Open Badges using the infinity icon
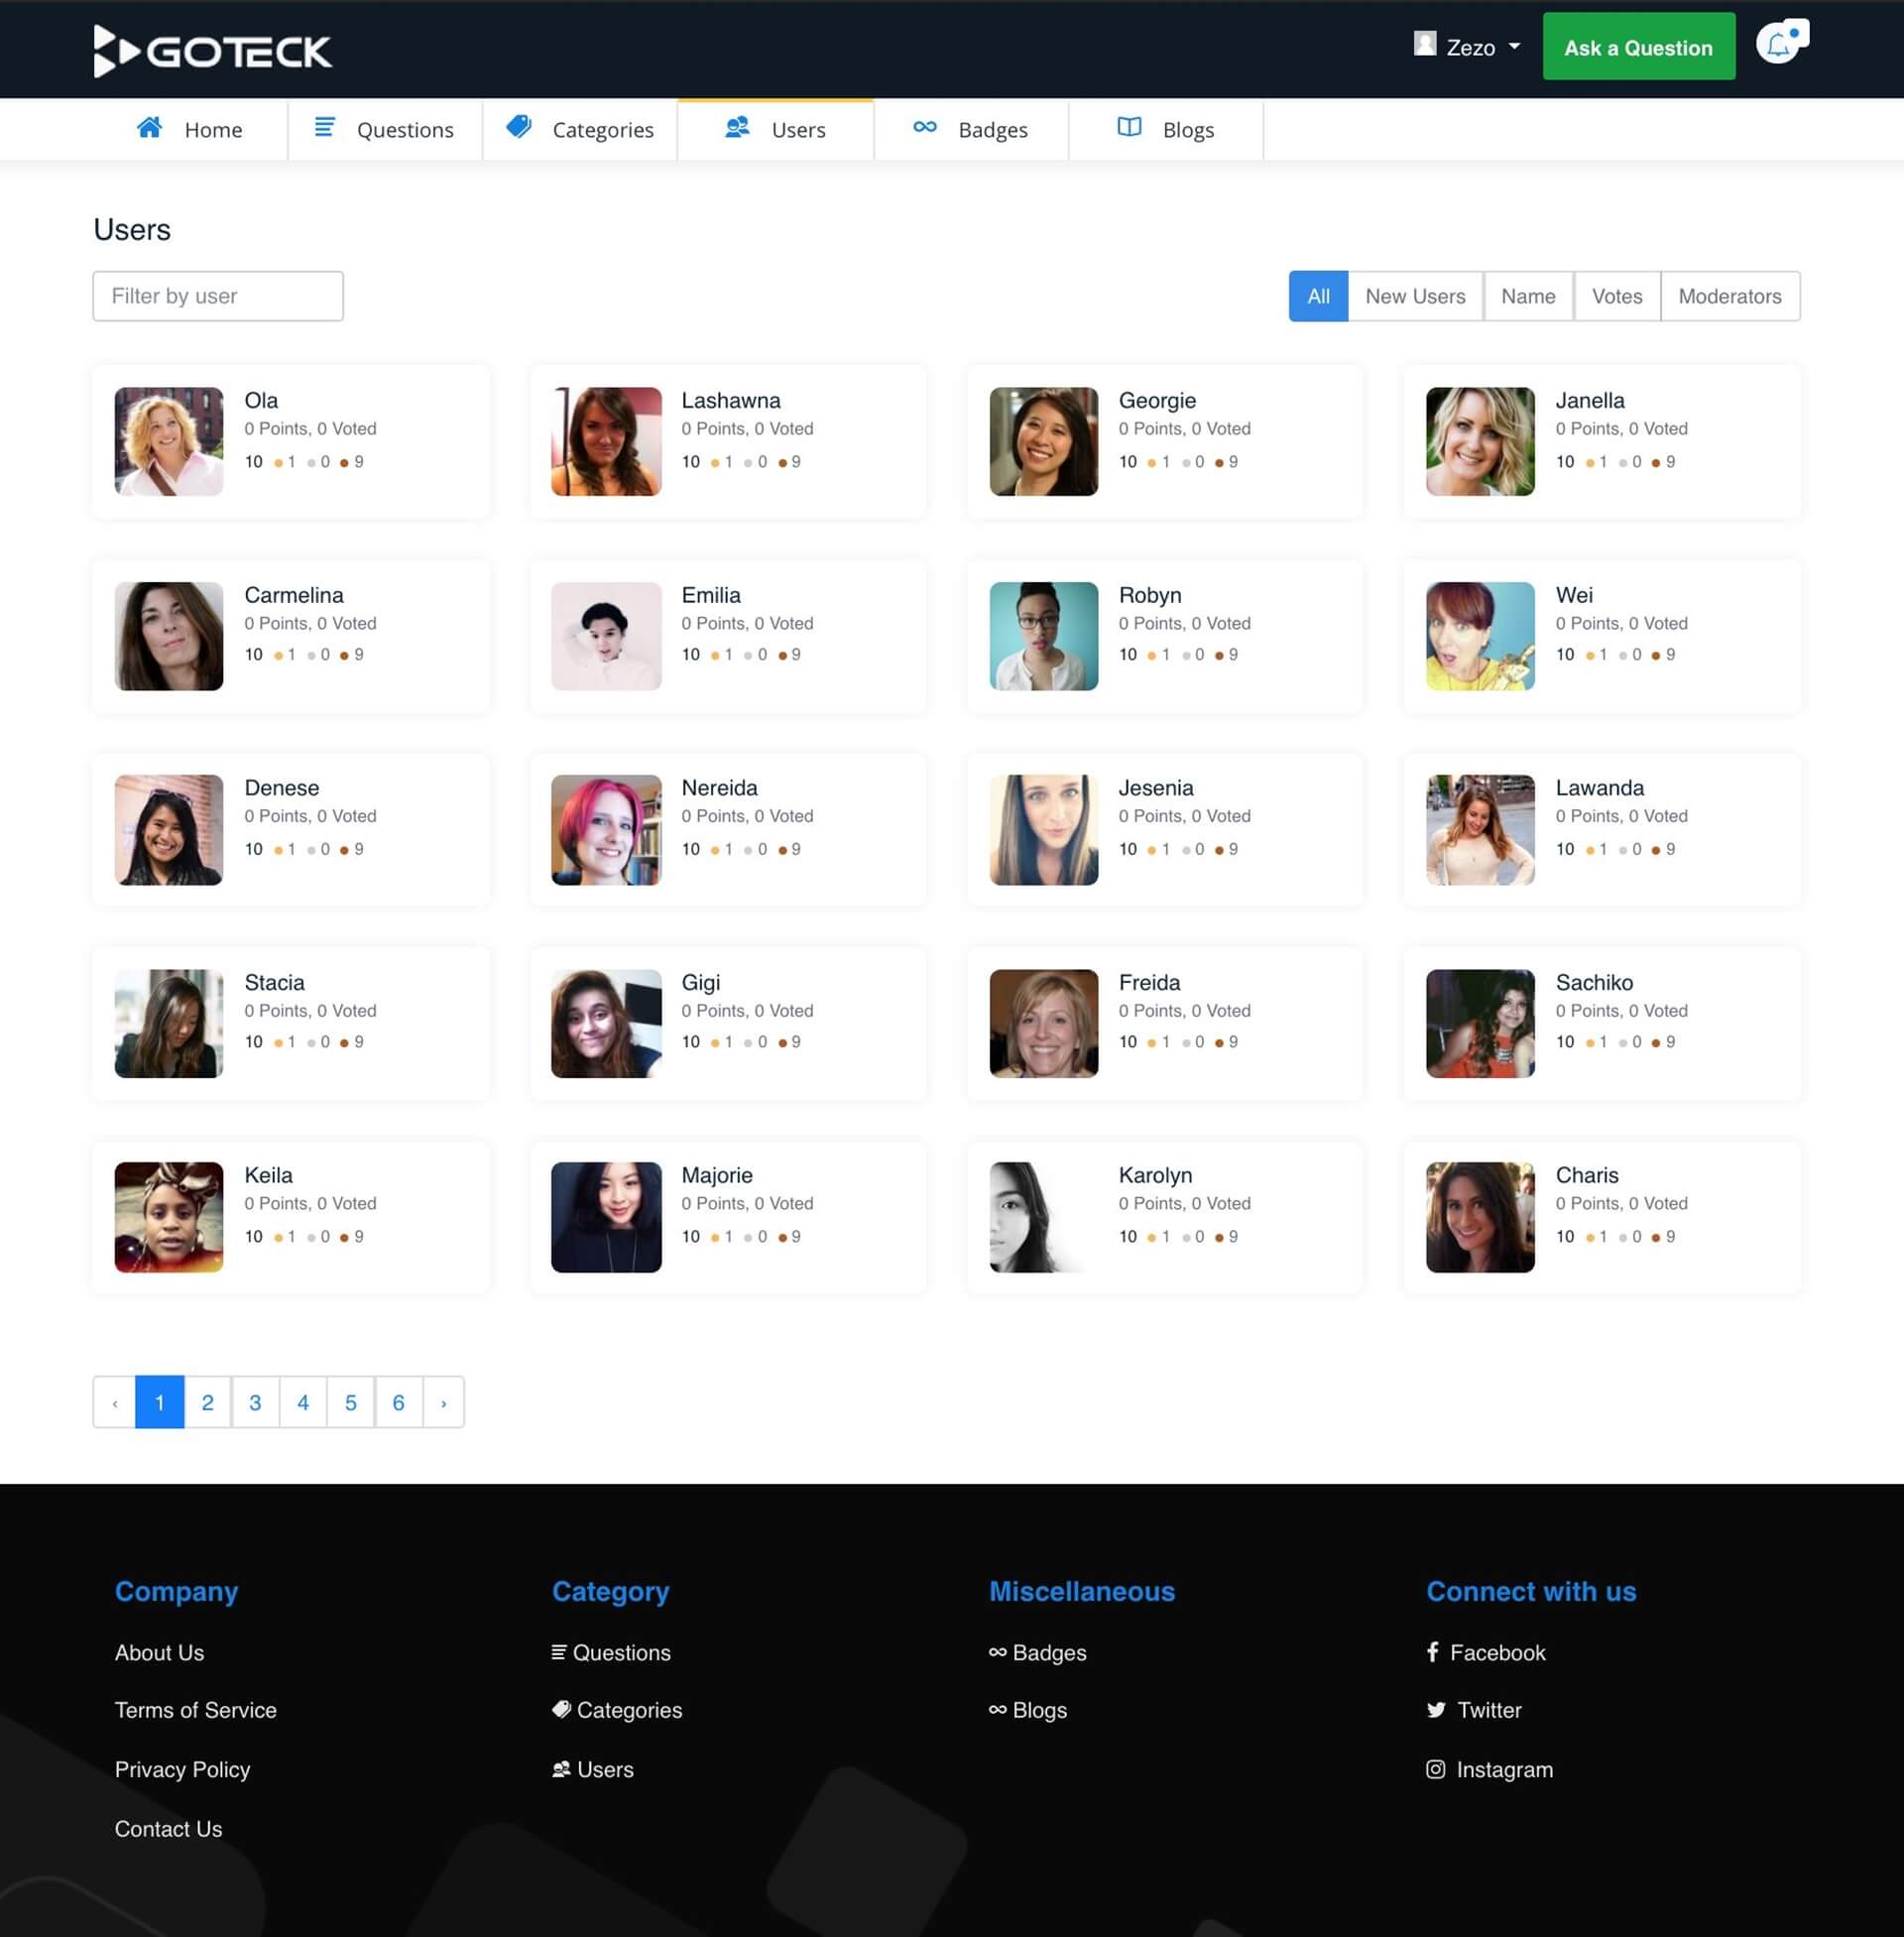 pos(925,127)
